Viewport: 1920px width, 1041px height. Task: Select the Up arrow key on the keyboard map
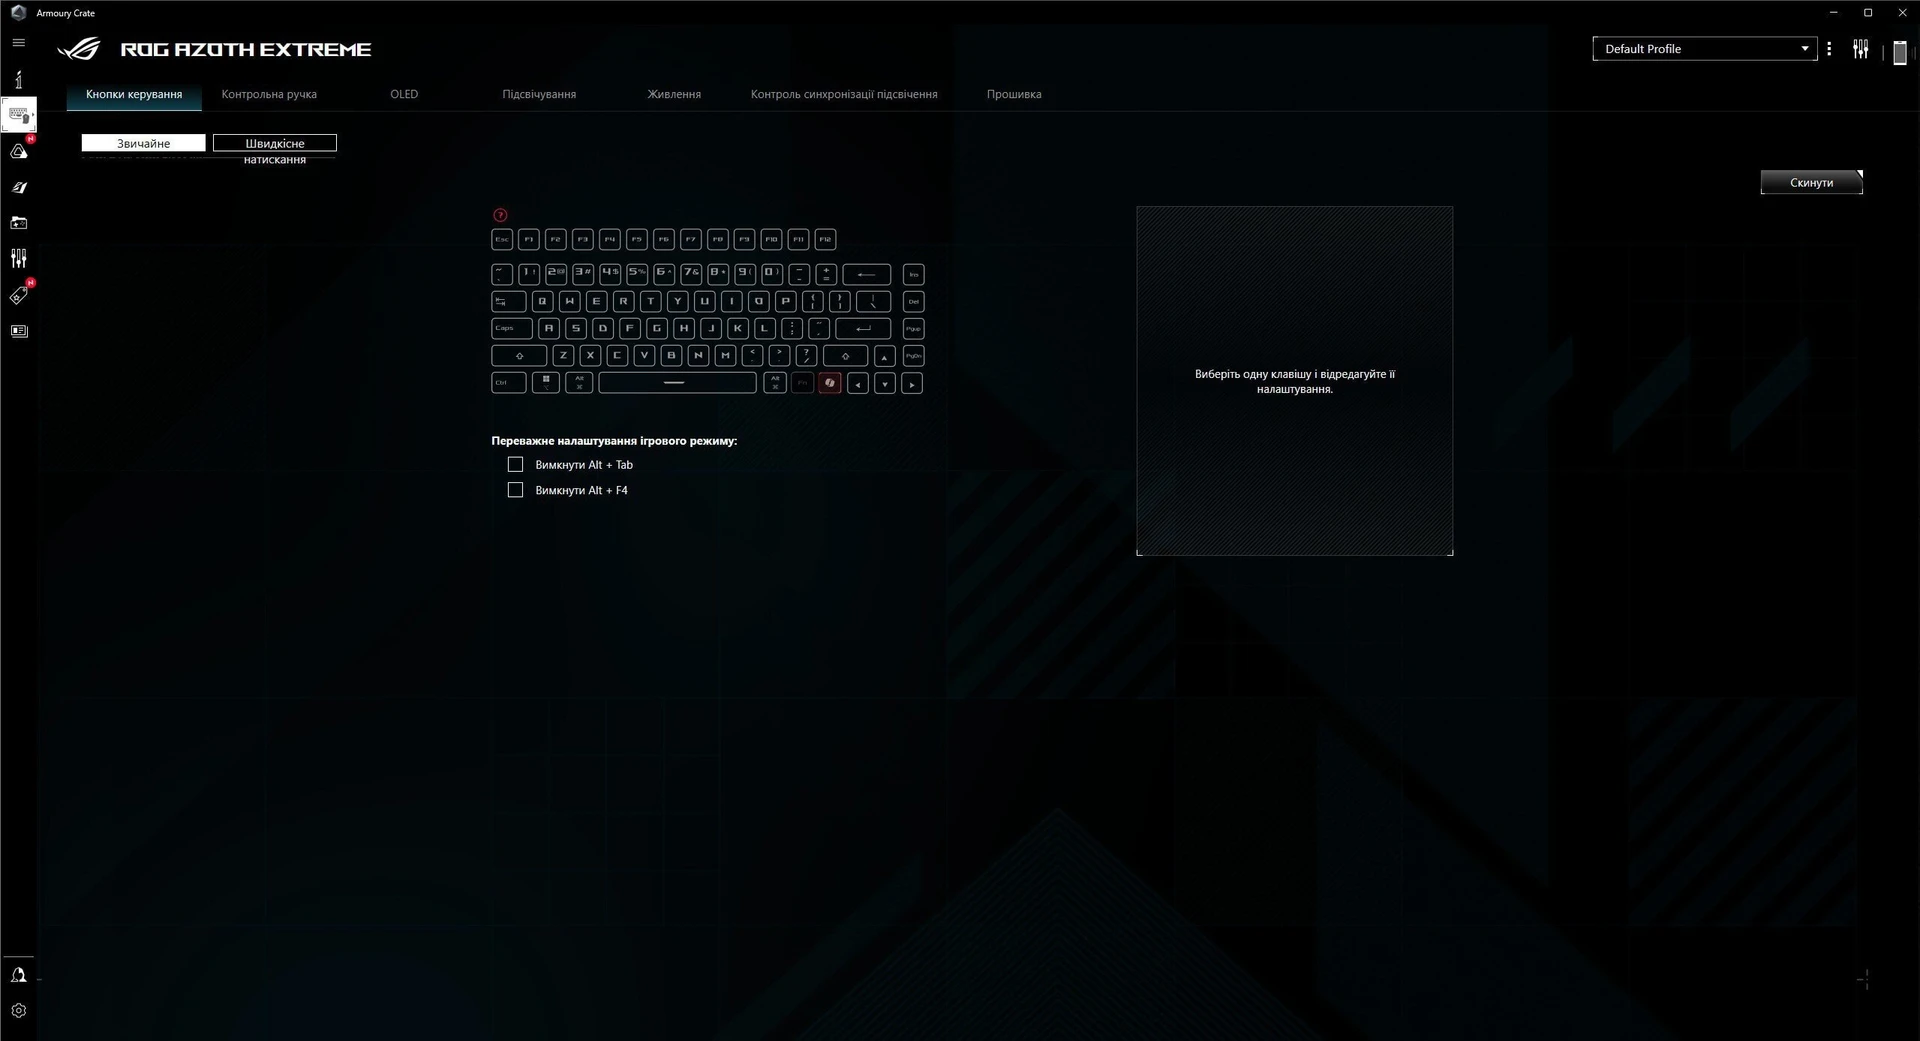coord(884,356)
